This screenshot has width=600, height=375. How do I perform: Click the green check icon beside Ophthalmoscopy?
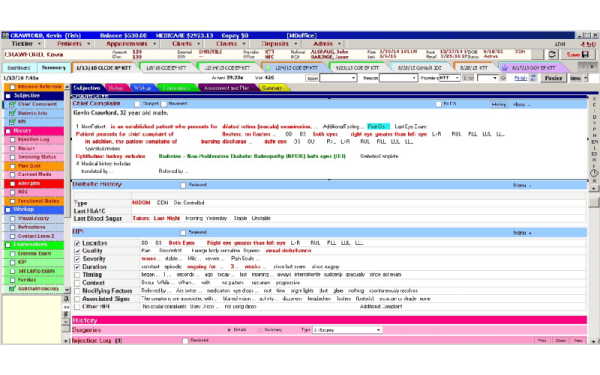click(12, 289)
